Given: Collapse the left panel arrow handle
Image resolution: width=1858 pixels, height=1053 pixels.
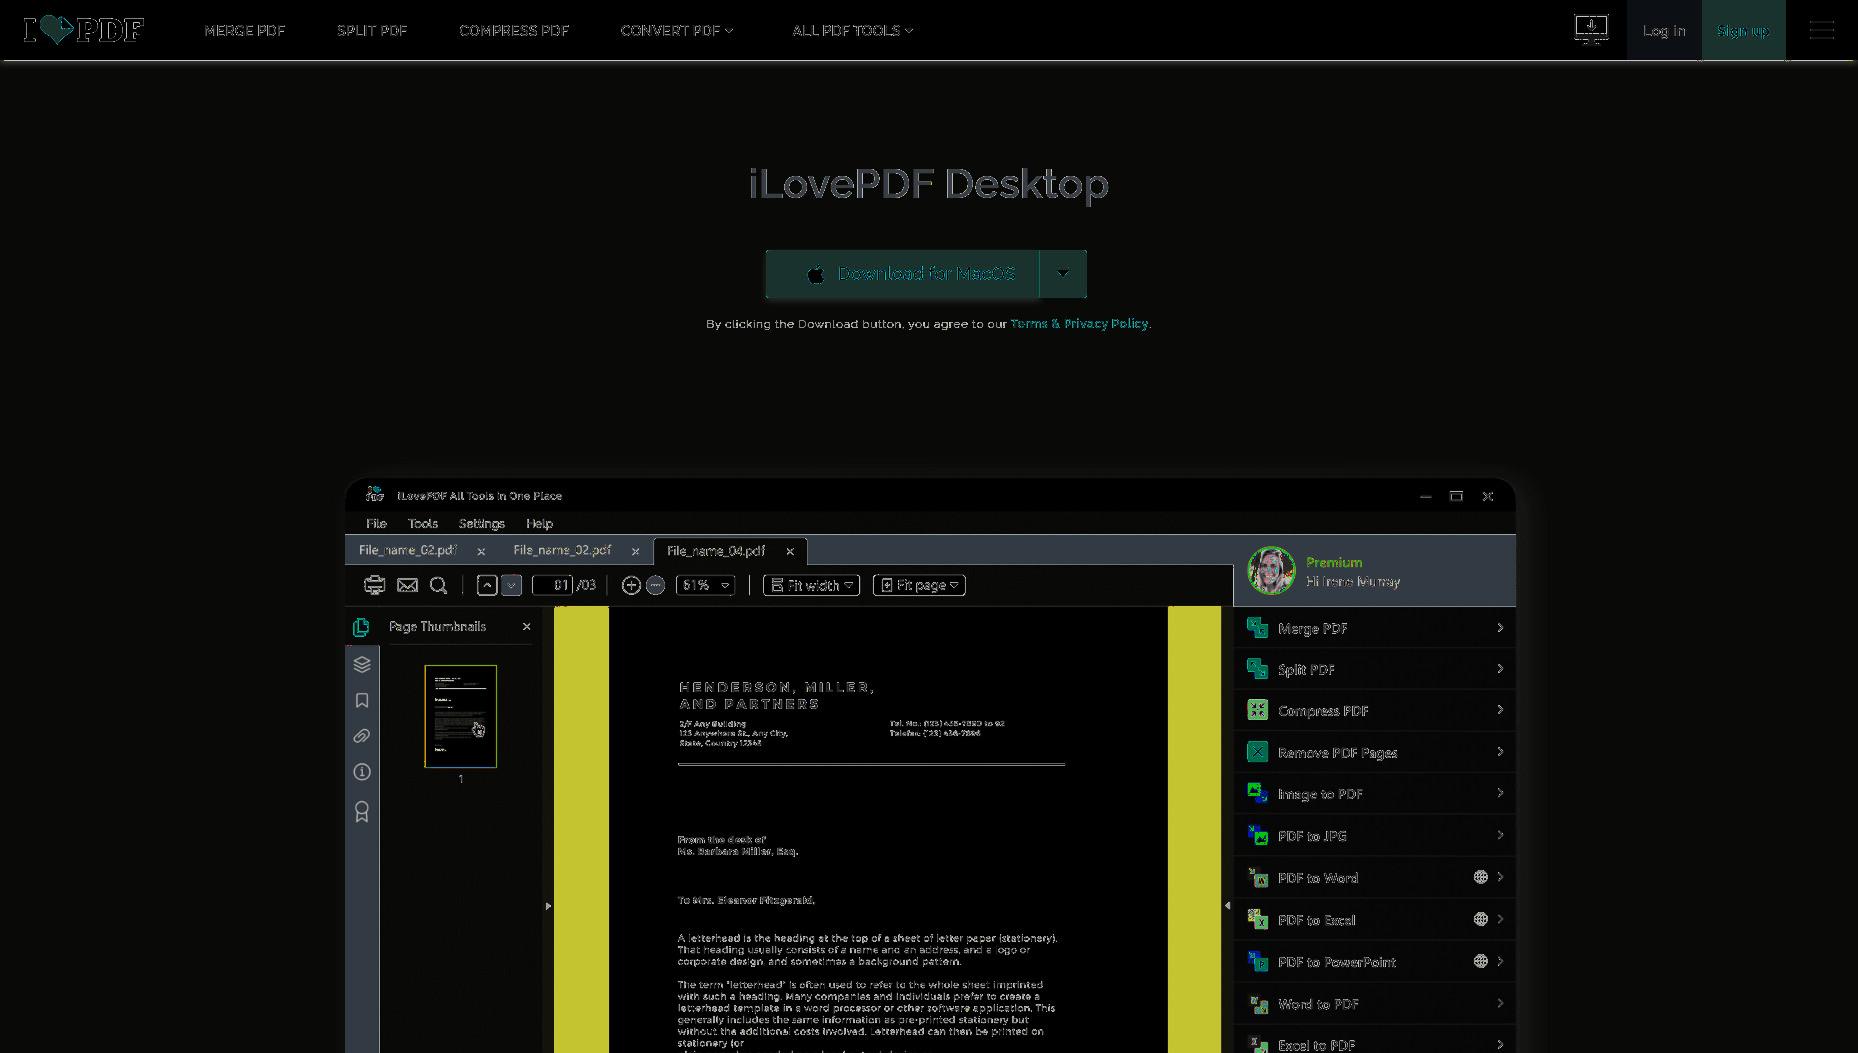Looking at the screenshot, I should pos(548,906).
